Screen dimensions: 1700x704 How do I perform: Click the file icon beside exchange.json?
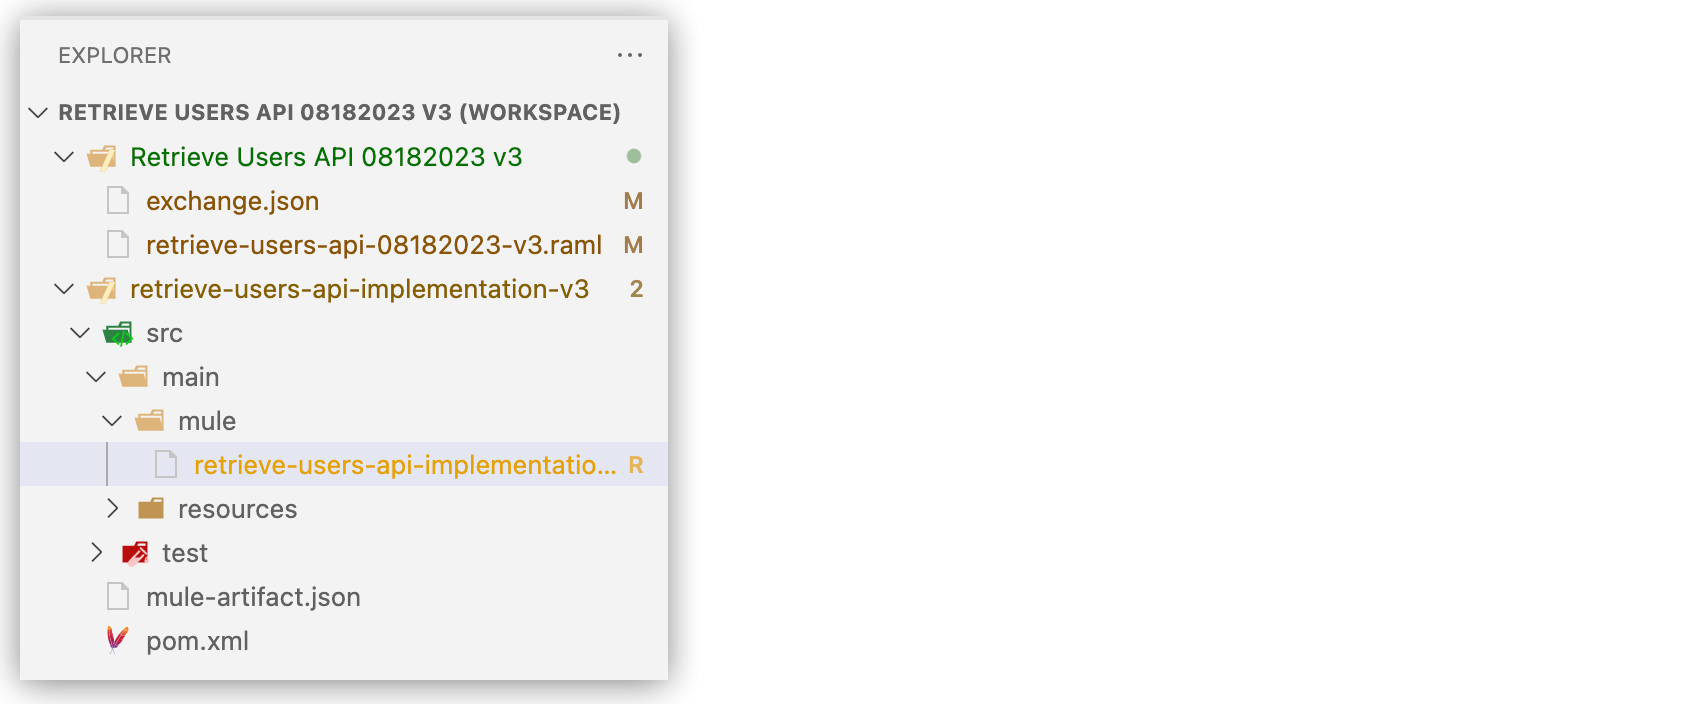[x=117, y=200]
